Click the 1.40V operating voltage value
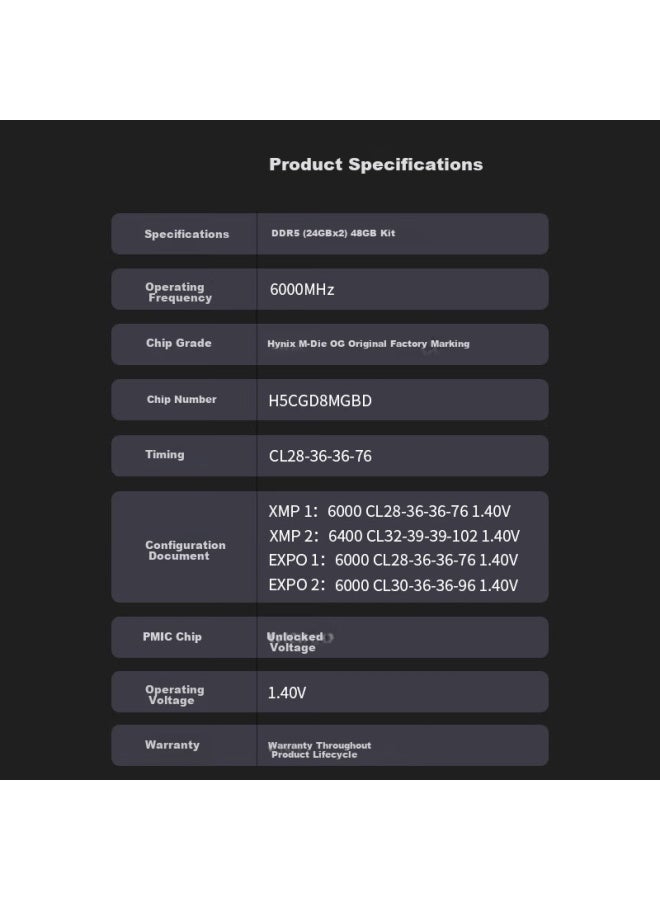The image size is (660, 900). tap(287, 693)
